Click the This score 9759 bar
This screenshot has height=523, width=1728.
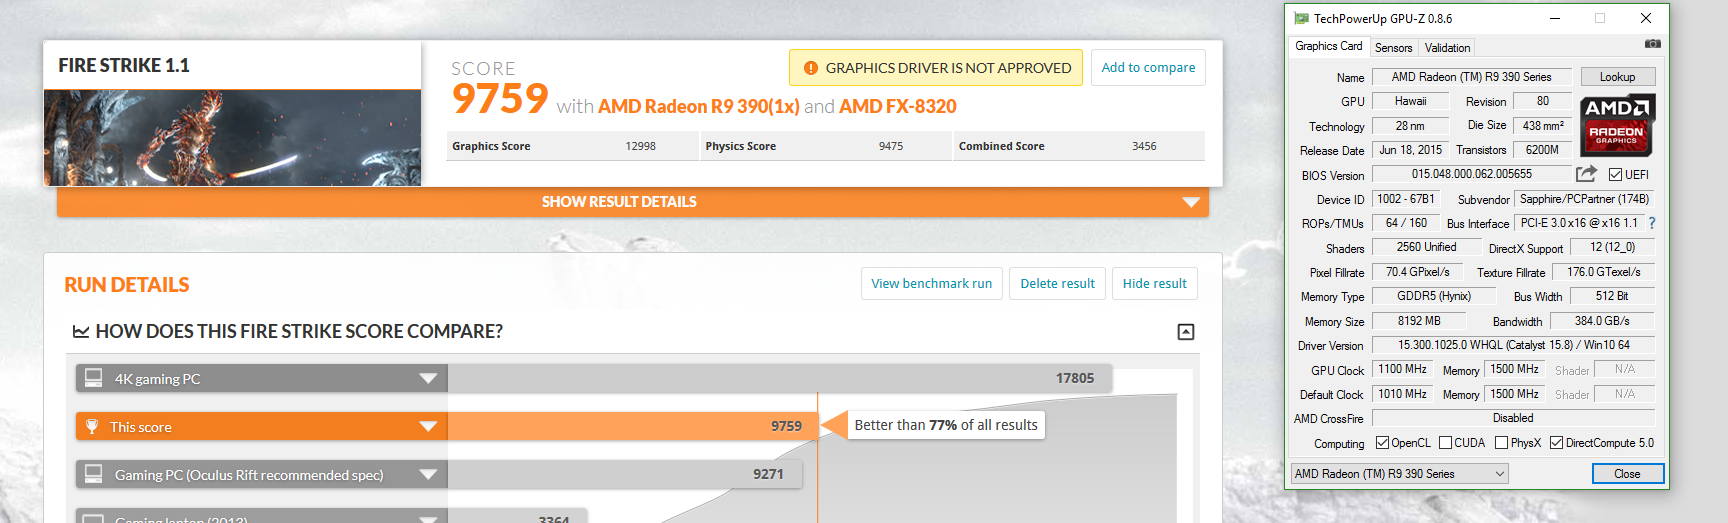click(633, 427)
